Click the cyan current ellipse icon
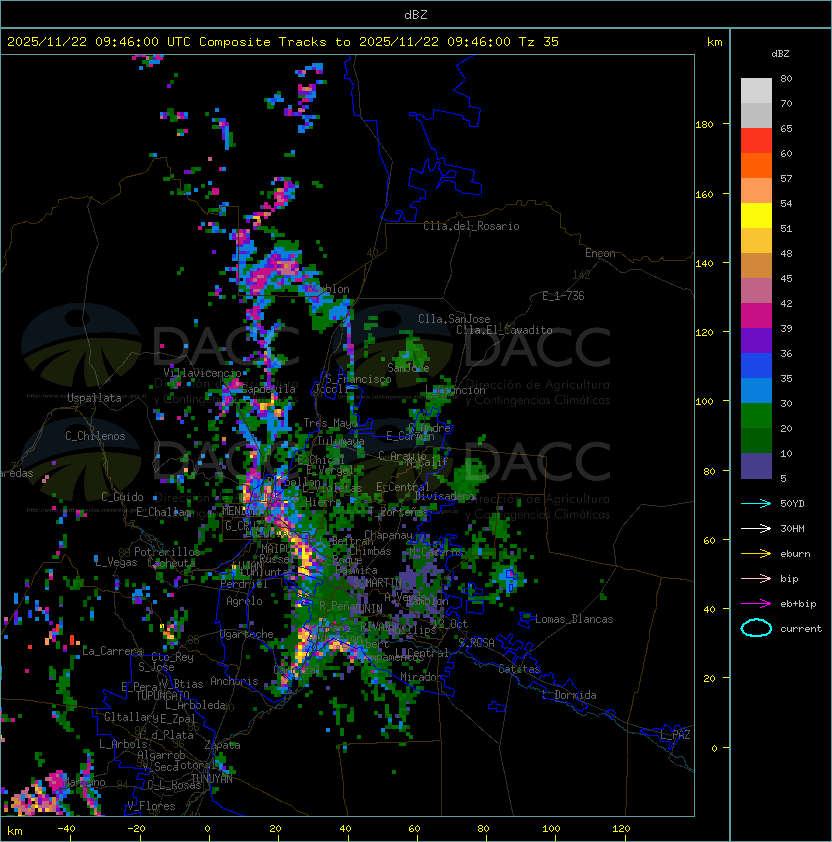The height and width of the screenshot is (842, 832). [756, 628]
